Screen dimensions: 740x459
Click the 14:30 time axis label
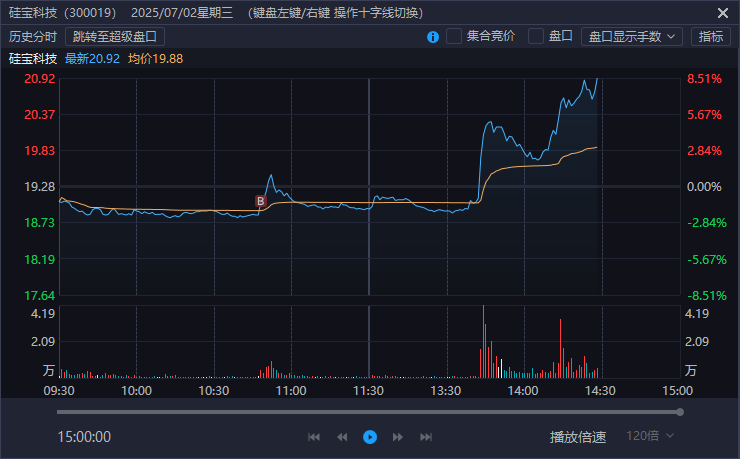coord(600,391)
